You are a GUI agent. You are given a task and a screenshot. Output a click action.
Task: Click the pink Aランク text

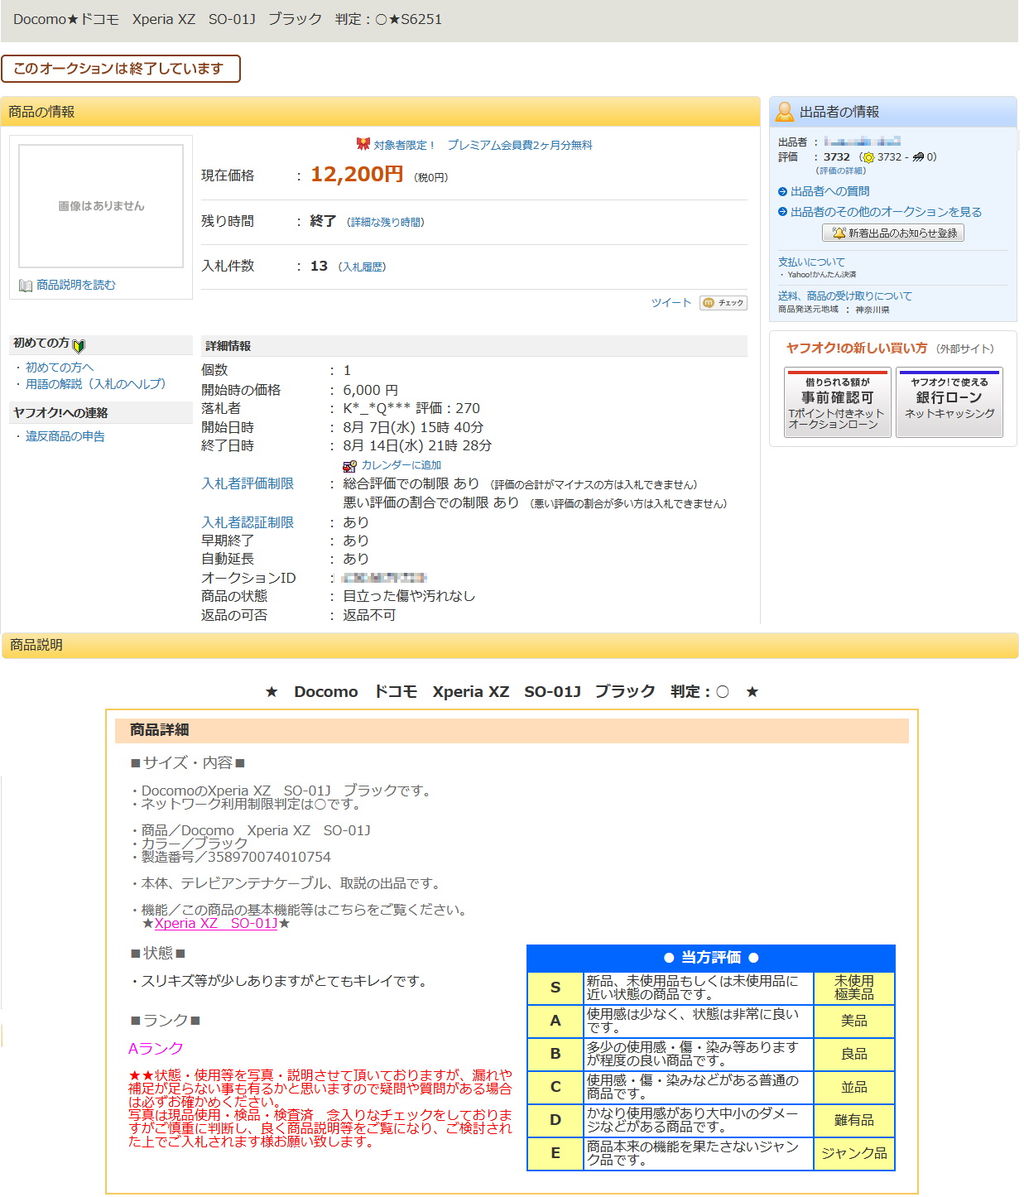pyautogui.click(x=156, y=1049)
